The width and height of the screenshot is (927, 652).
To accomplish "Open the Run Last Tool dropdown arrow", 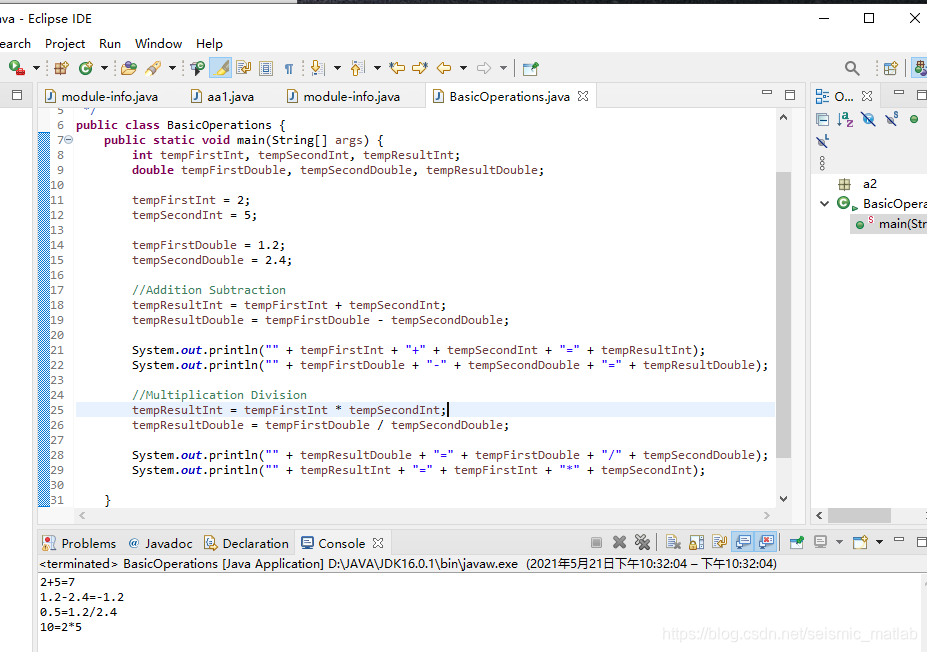I will [36, 68].
